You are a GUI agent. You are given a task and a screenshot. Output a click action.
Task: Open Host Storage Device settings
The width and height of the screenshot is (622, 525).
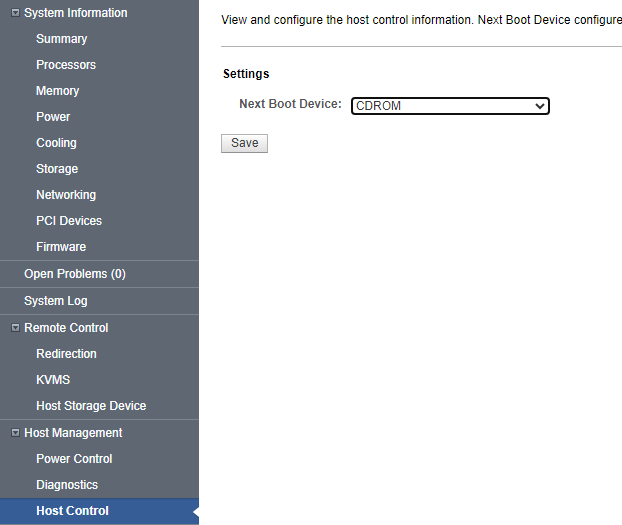click(x=91, y=406)
